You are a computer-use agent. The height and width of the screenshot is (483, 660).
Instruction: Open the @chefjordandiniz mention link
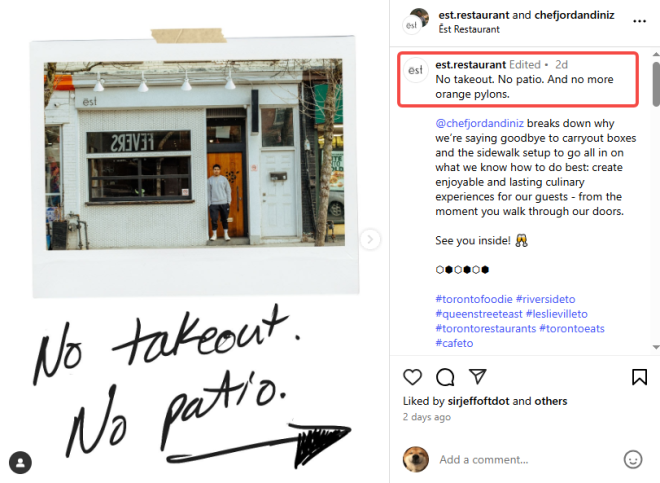479,123
